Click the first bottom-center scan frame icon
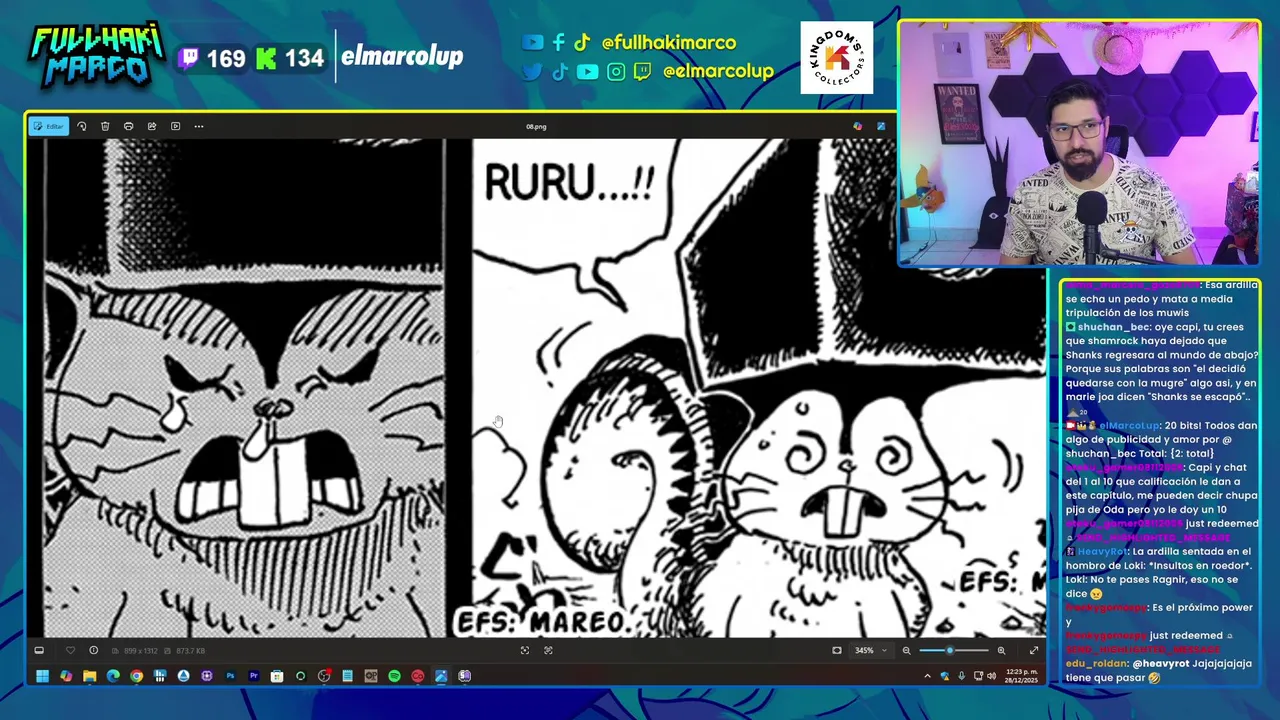 click(525, 650)
